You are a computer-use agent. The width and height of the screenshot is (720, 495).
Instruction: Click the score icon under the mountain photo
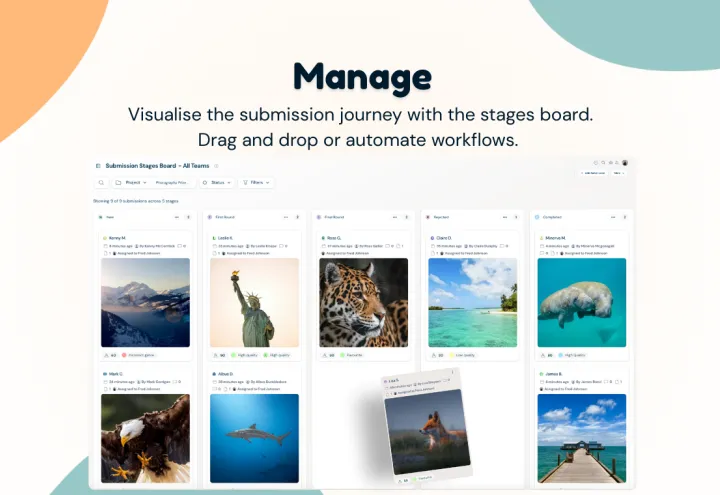click(107, 355)
